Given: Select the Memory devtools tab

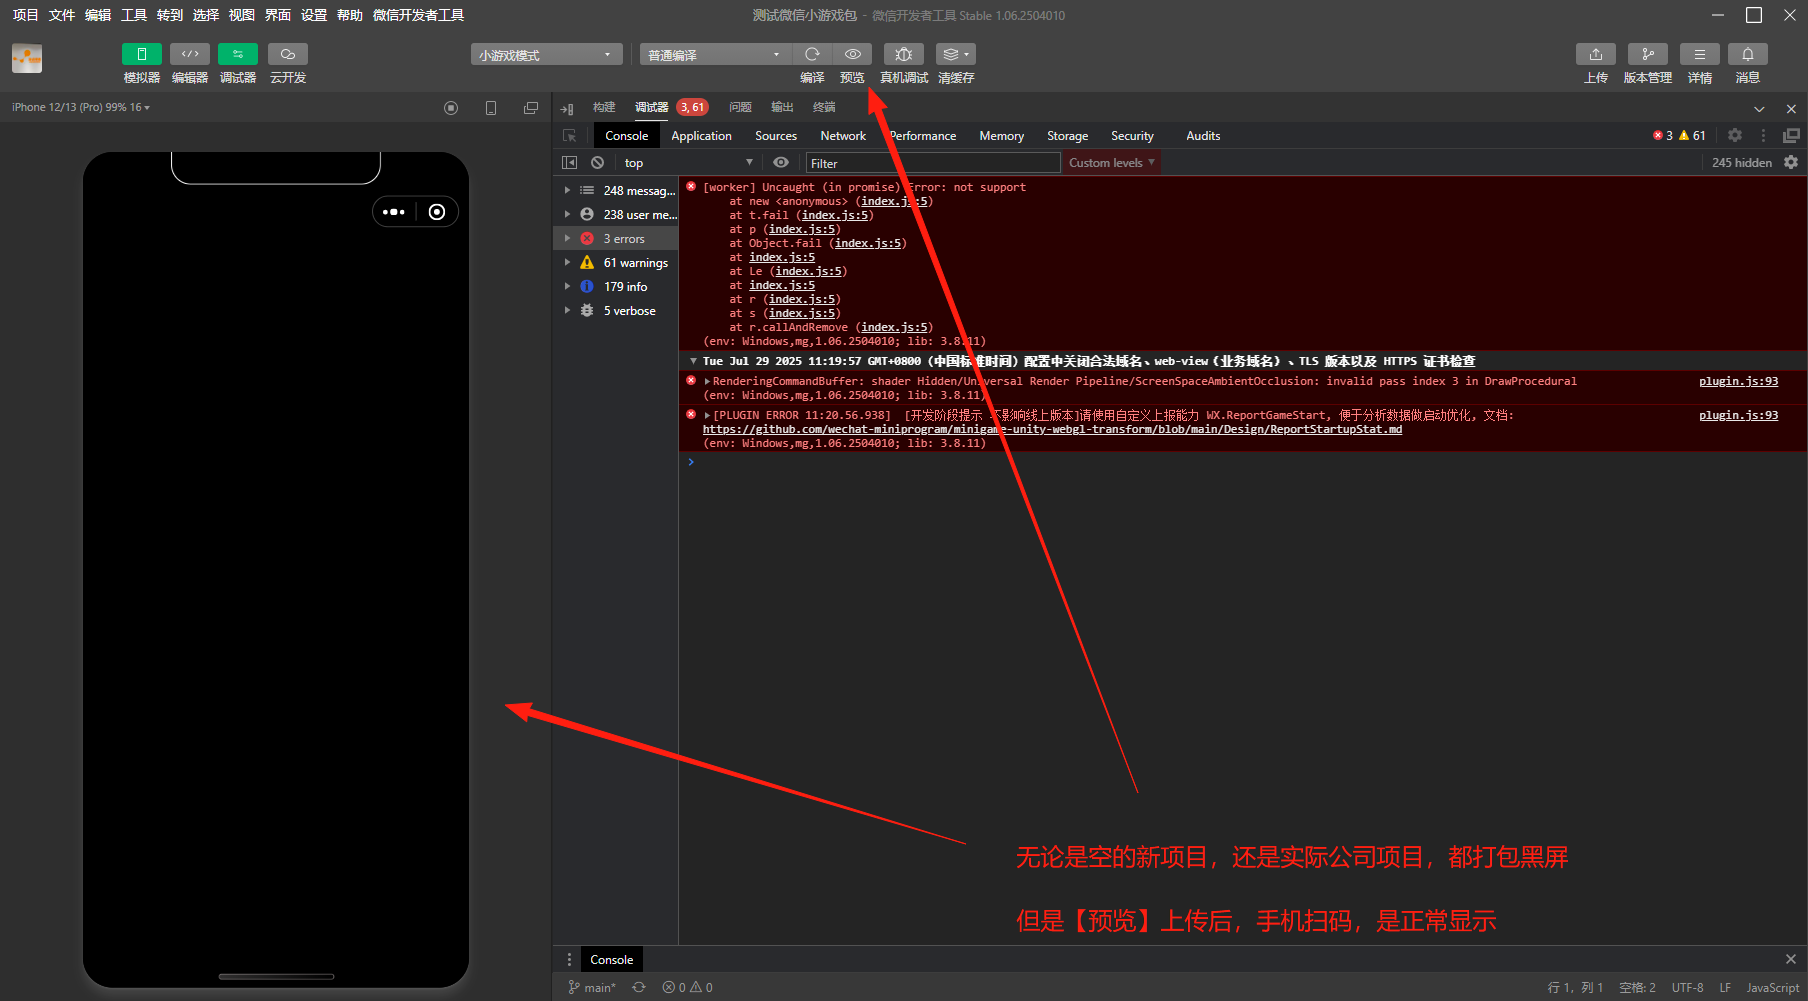Looking at the screenshot, I should 1001,136.
